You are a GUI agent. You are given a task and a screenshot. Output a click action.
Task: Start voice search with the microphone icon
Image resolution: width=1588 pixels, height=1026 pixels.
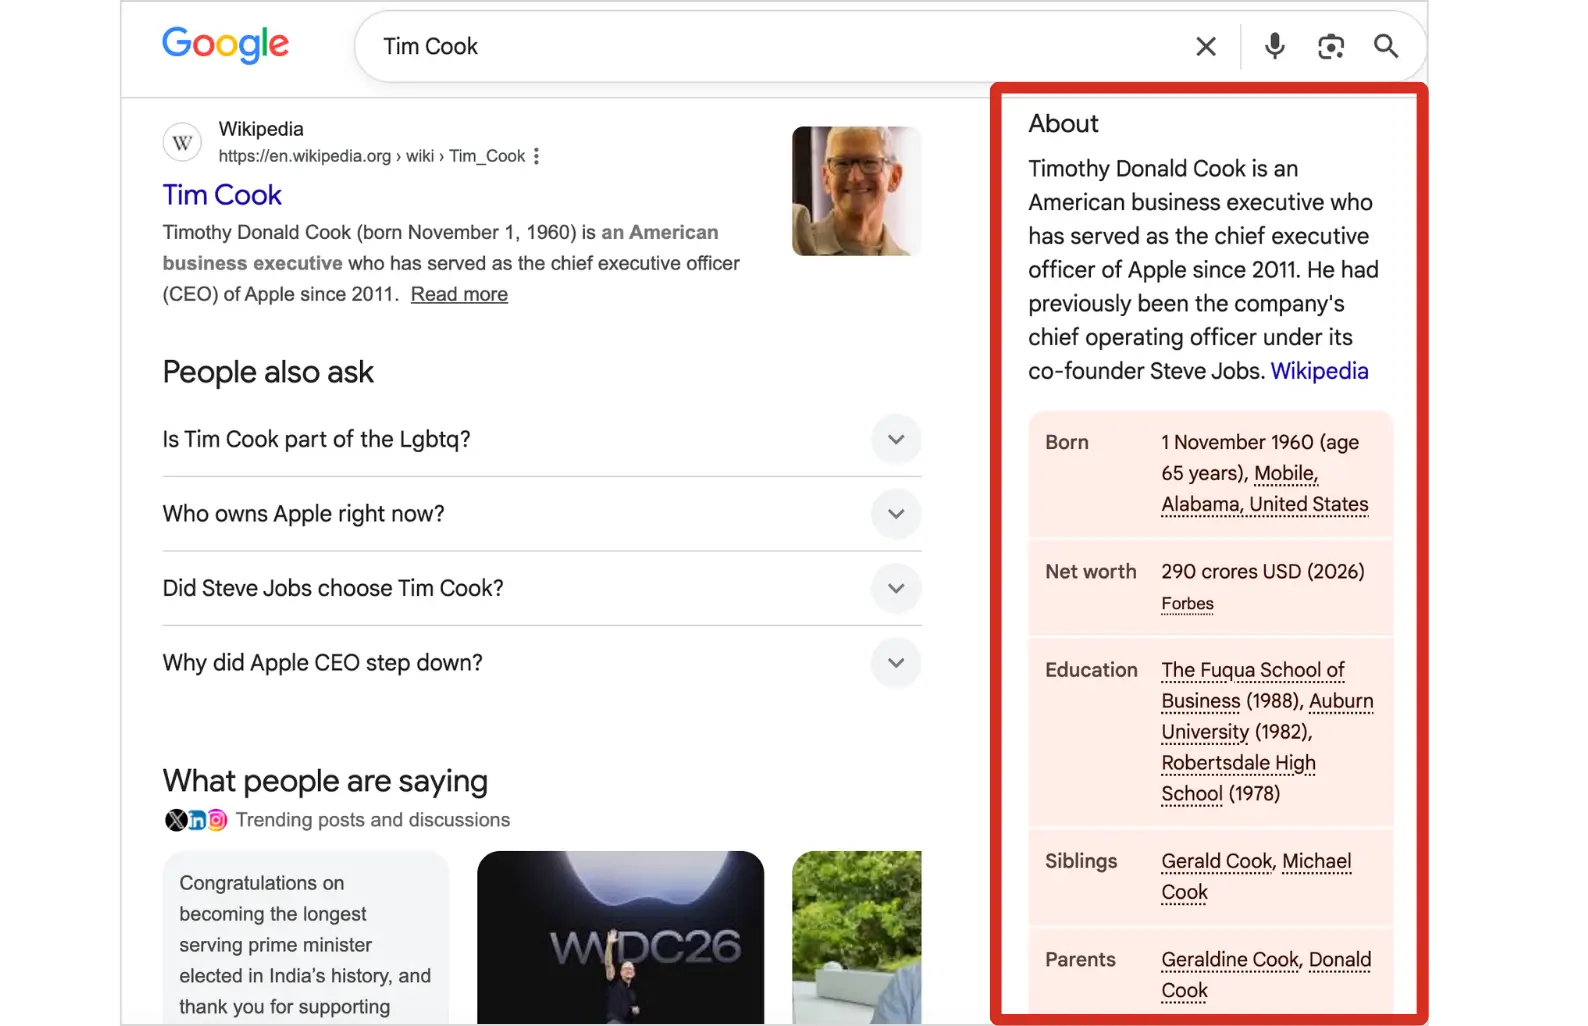coord(1274,46)
